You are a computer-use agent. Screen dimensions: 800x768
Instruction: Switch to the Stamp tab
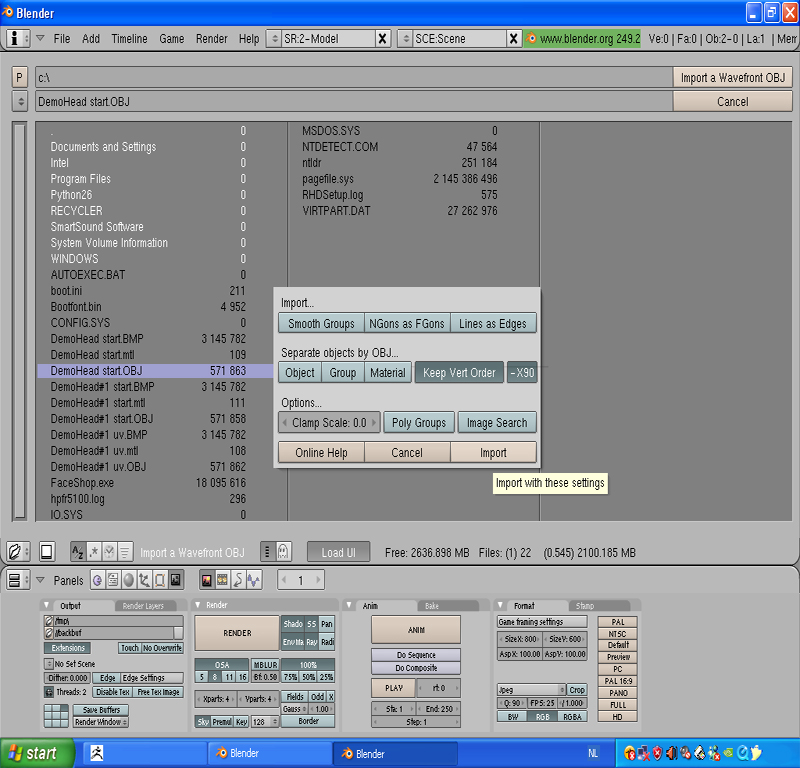(585, 606)
